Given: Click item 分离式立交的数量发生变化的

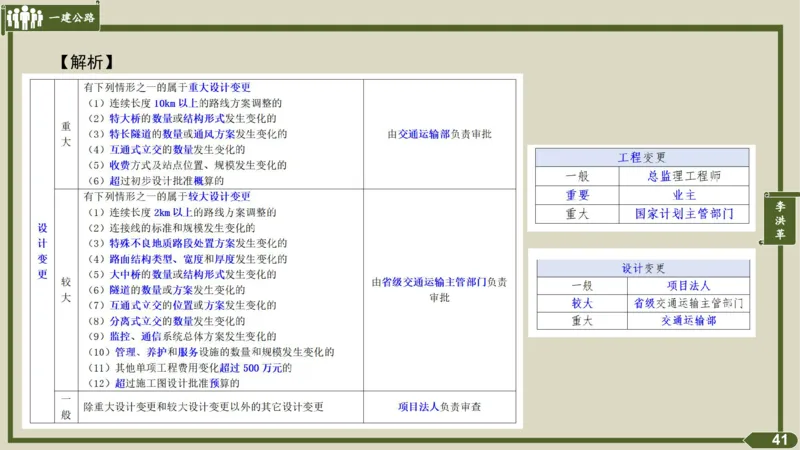Looking at the screenshot, I should point(166,321).
